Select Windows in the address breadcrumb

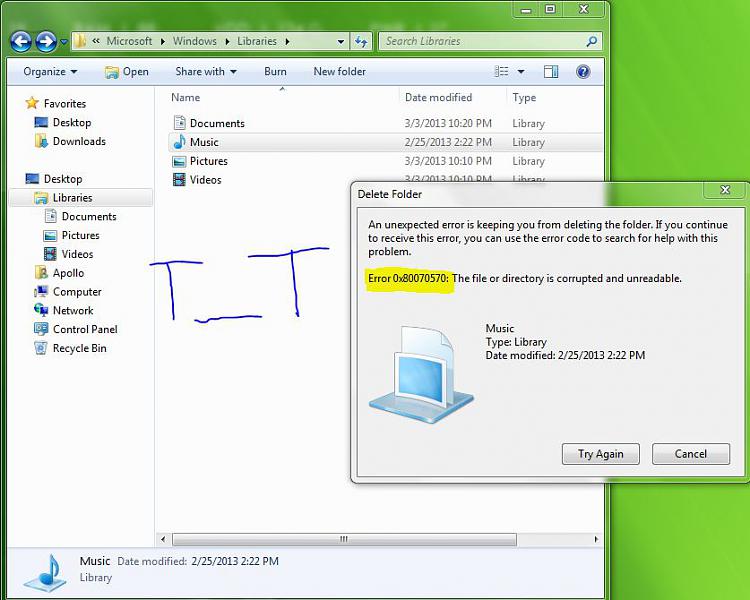coord(195,41)
